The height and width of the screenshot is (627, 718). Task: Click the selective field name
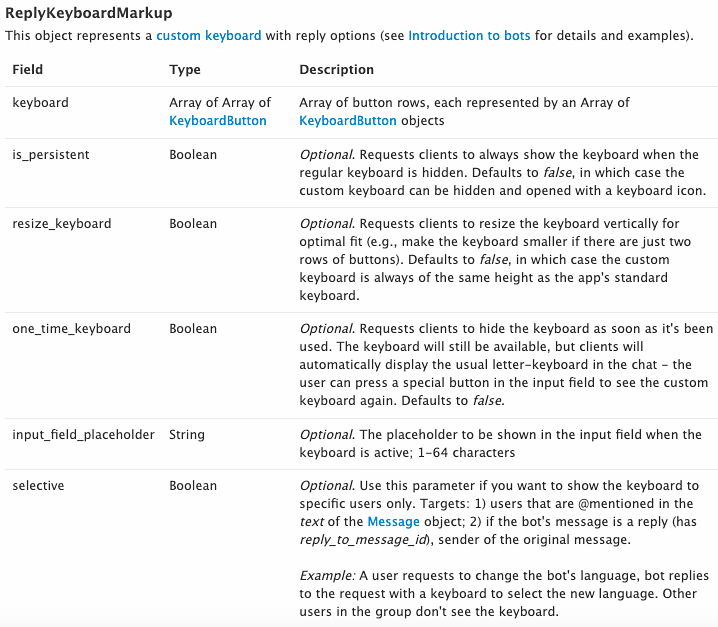(38, 486)
